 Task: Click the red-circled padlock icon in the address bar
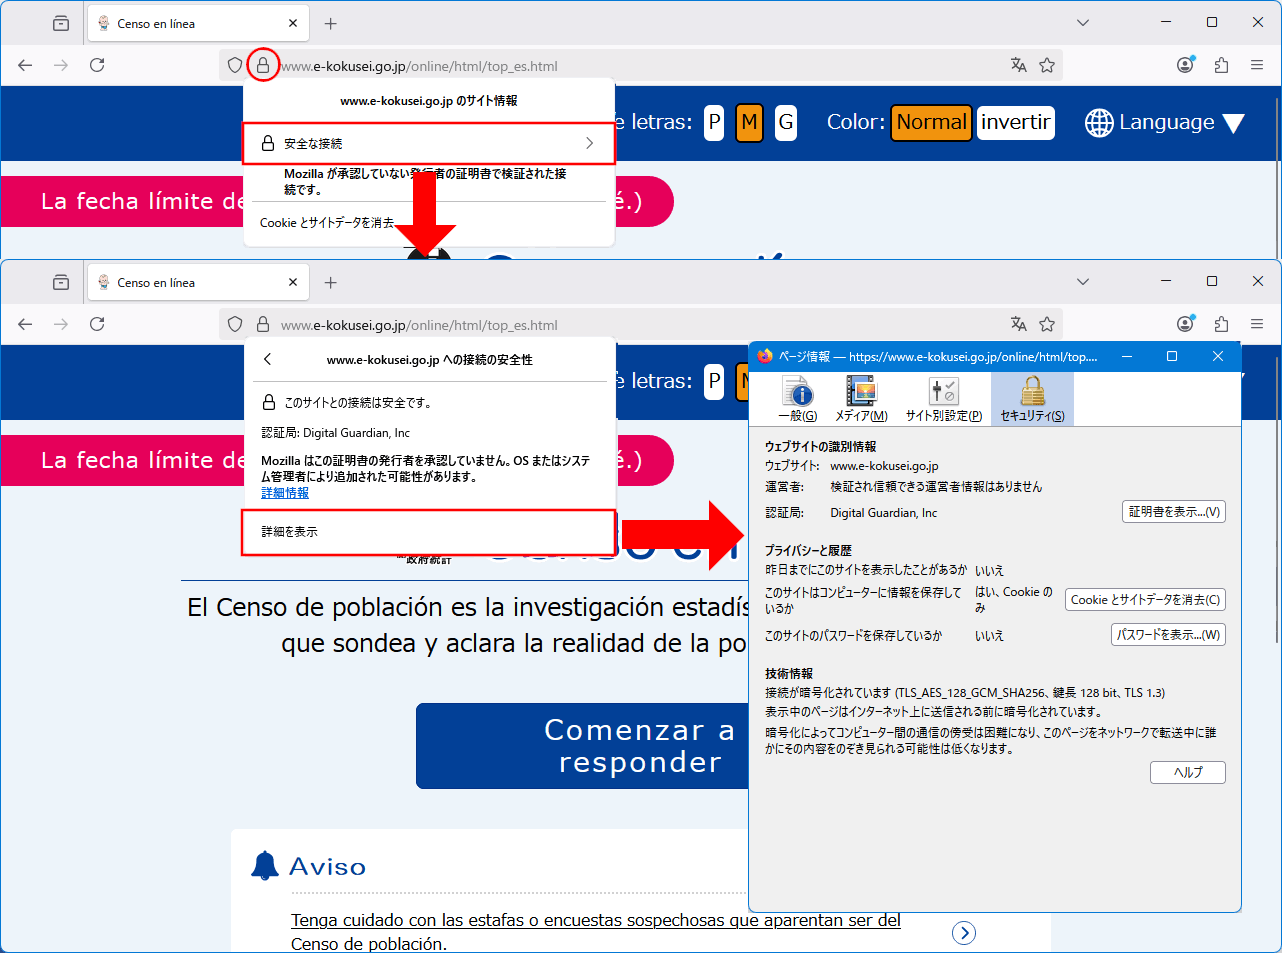pos(262,65)
